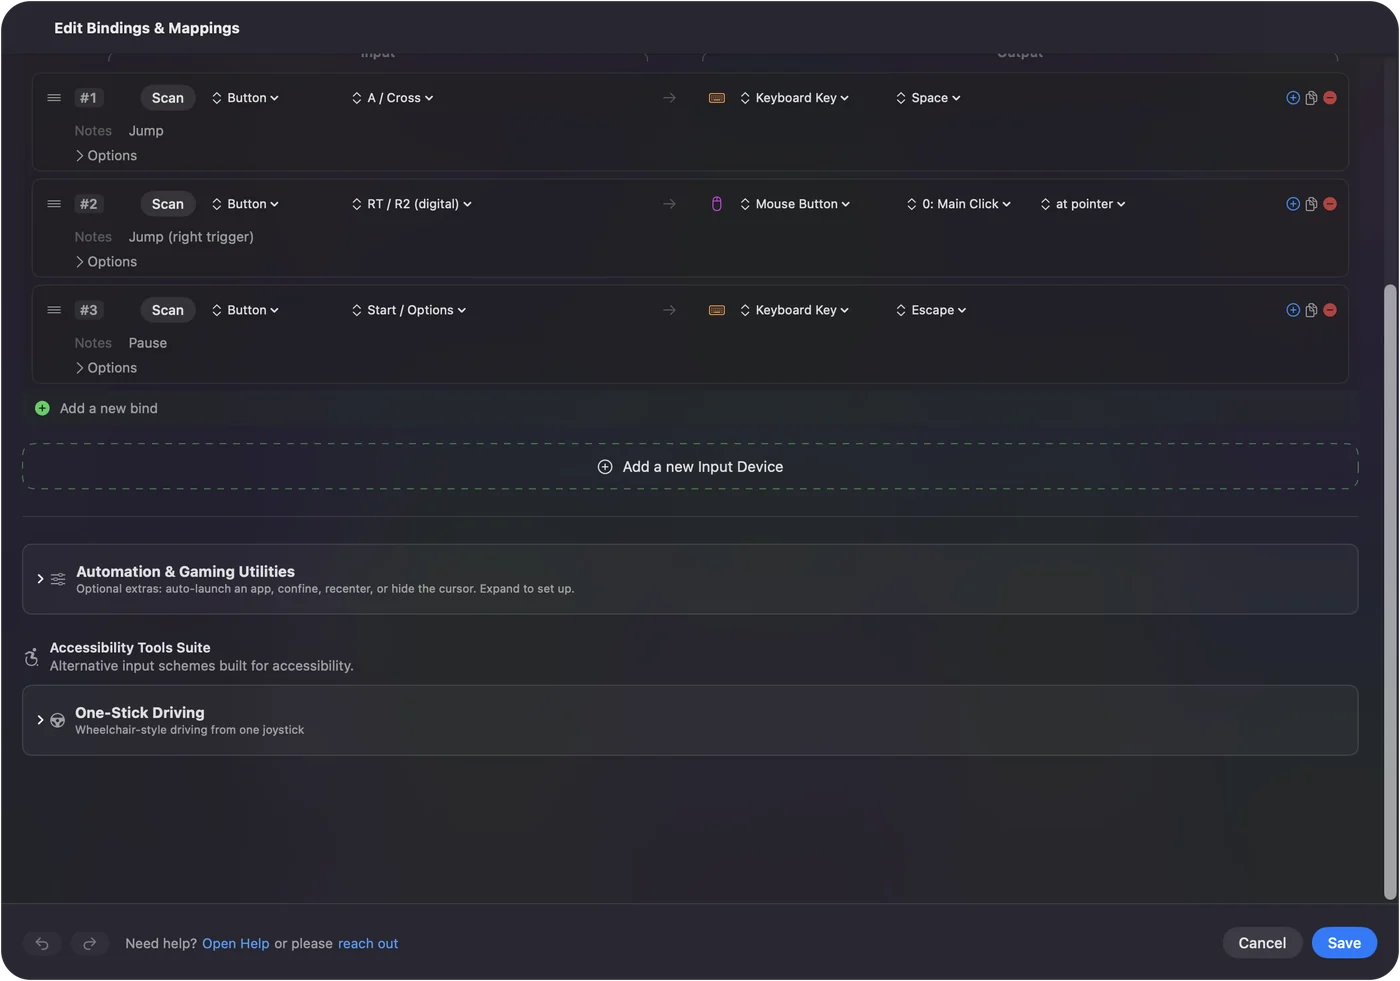Open the 0: Main Click dropdown

point(959,204)
